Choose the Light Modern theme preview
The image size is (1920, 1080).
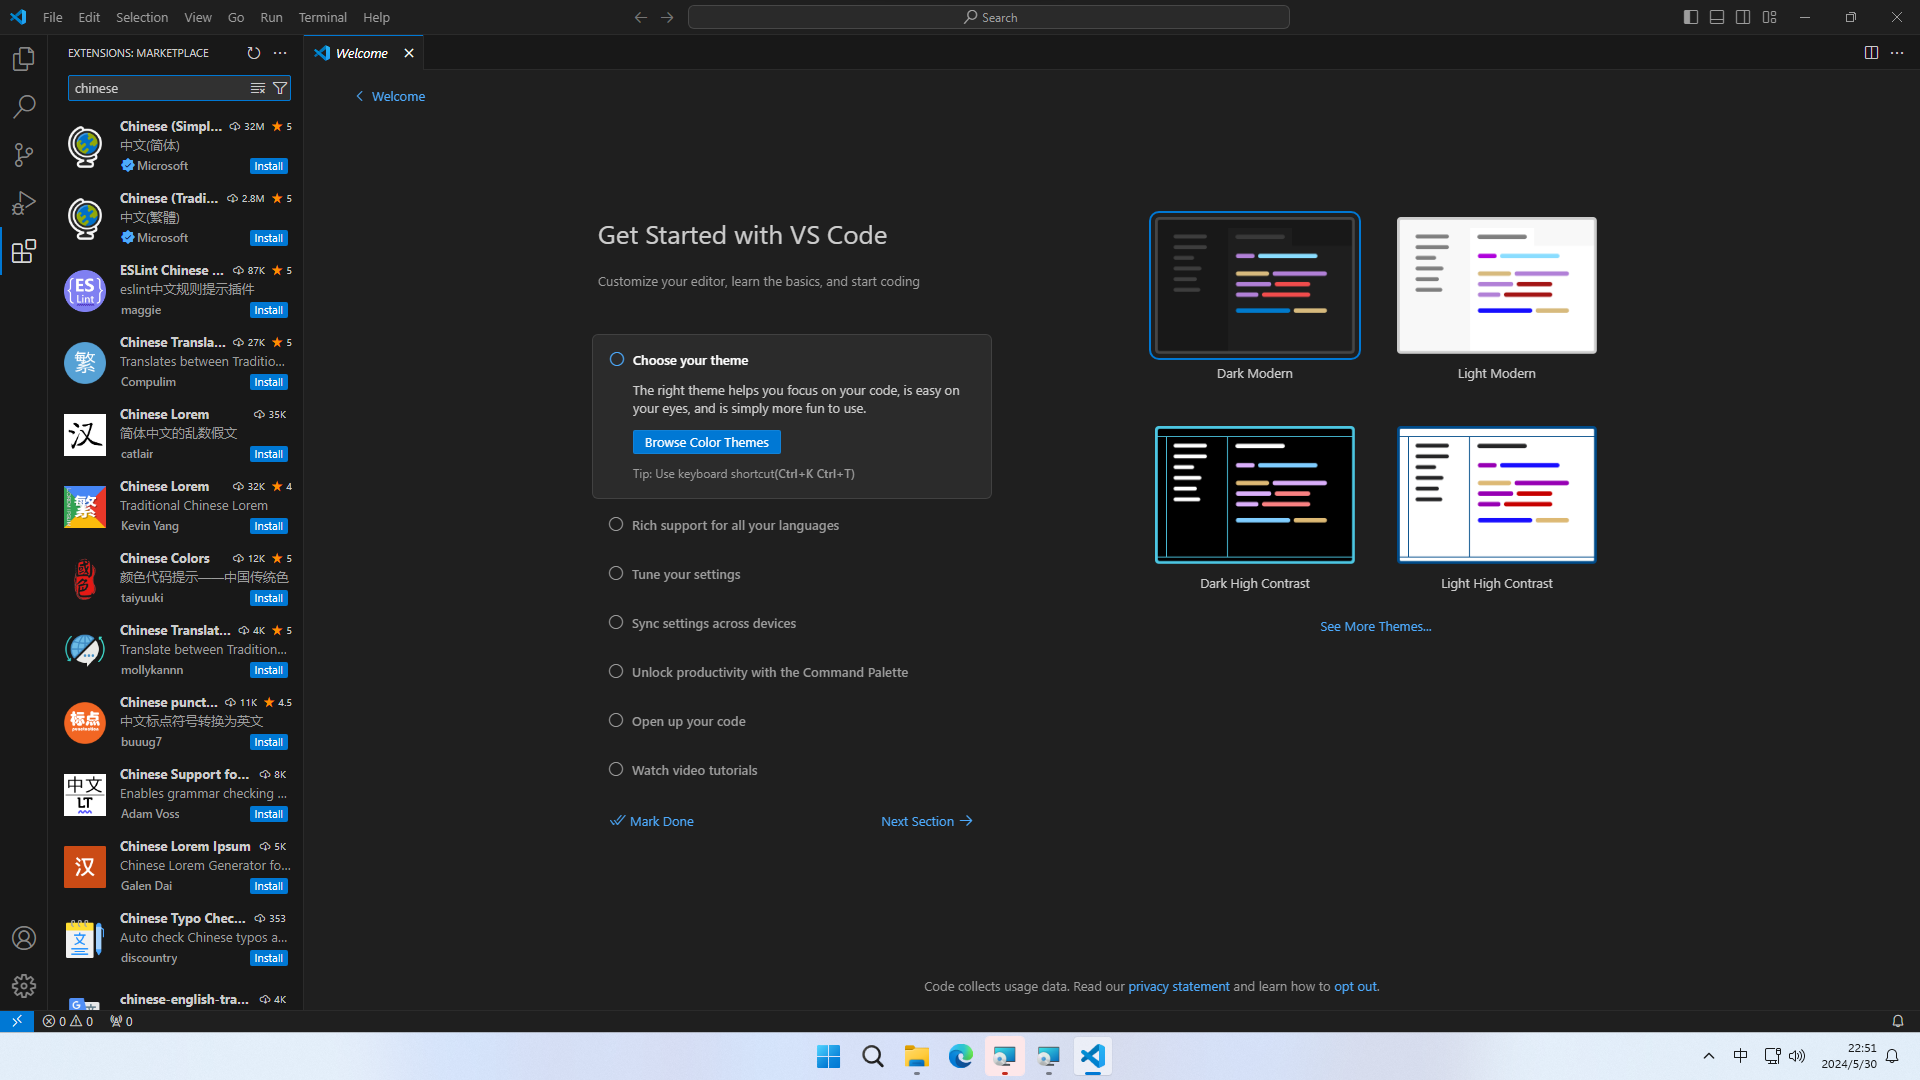1496,286
